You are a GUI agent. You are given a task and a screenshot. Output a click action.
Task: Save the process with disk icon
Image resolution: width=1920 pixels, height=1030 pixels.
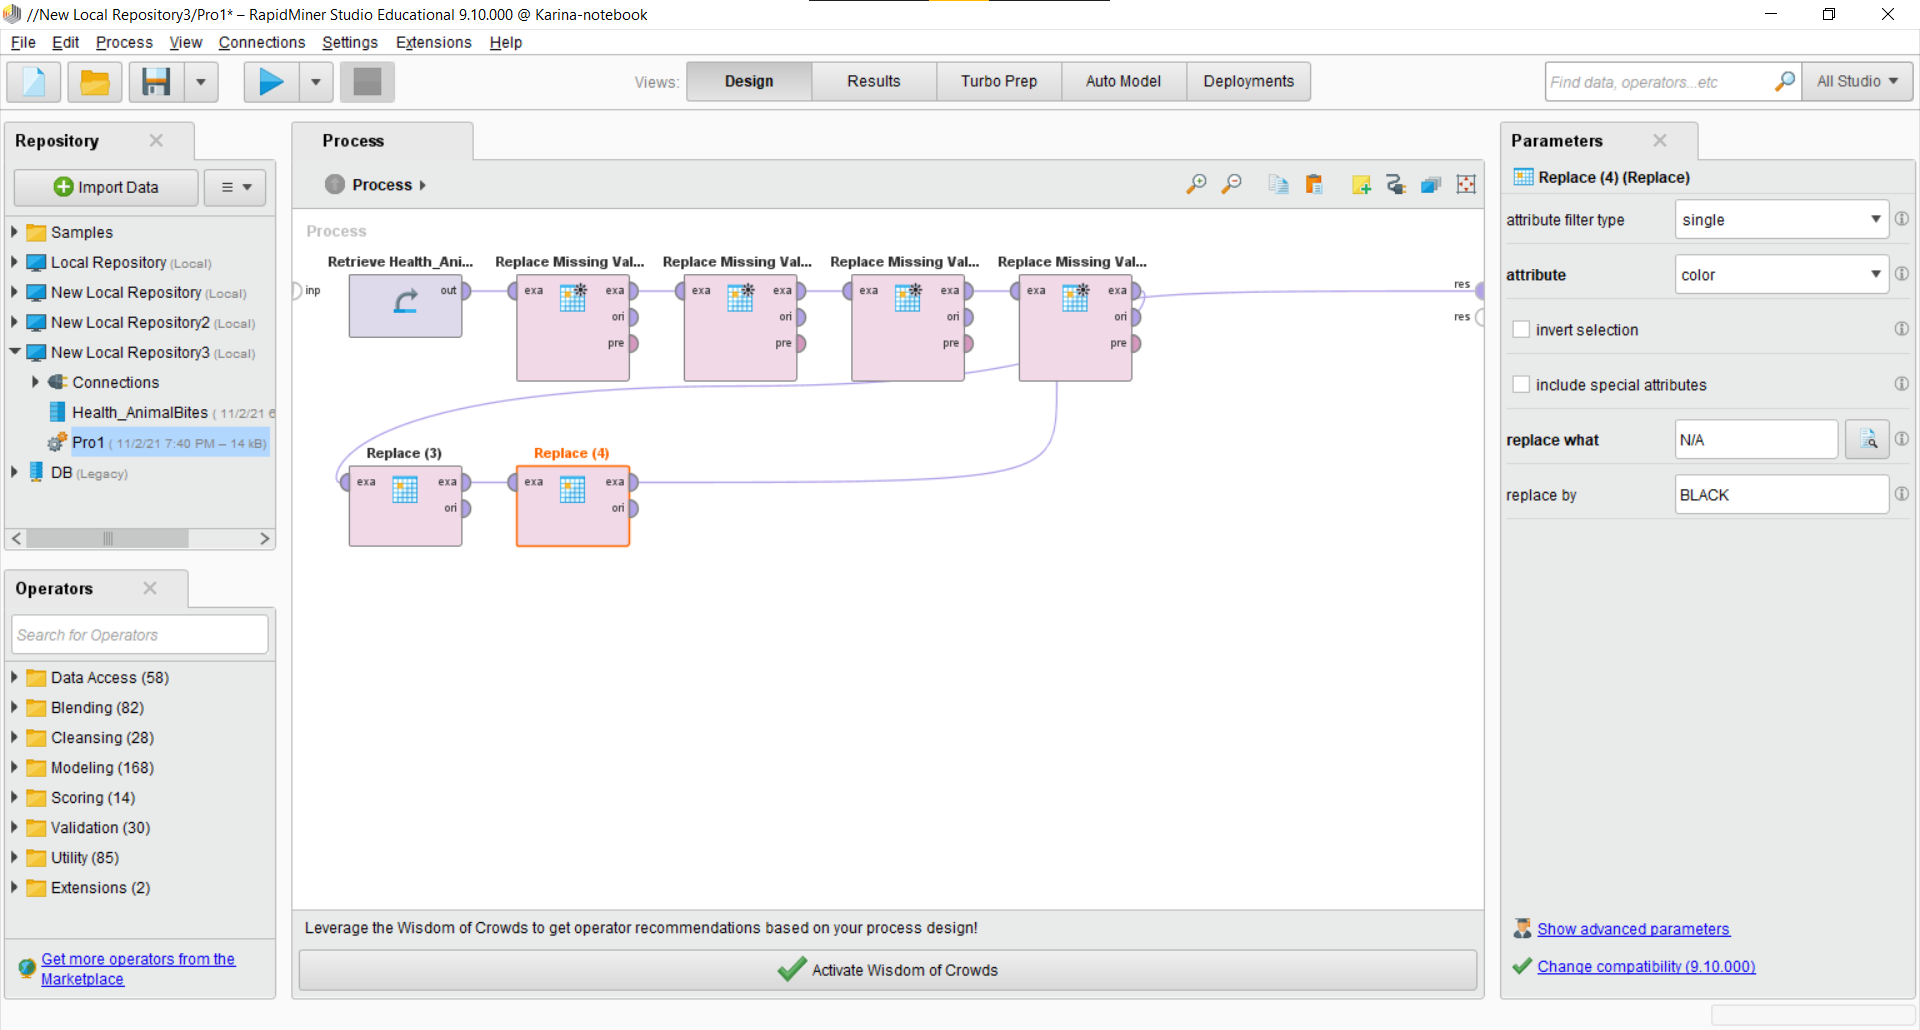[x=156, y=82]
